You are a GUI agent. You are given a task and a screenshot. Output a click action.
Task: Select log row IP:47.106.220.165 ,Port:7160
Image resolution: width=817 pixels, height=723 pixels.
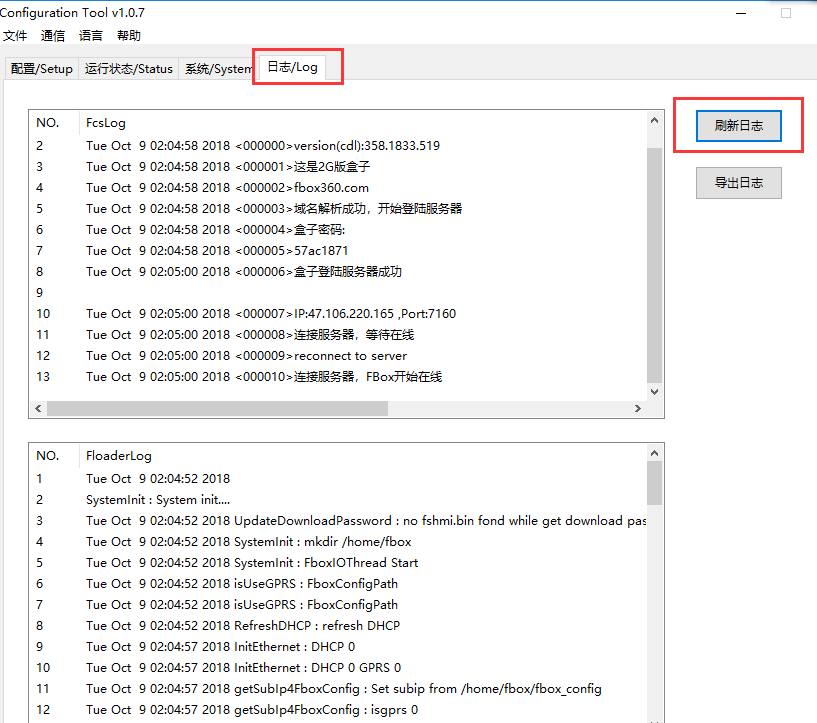(338, 314)
